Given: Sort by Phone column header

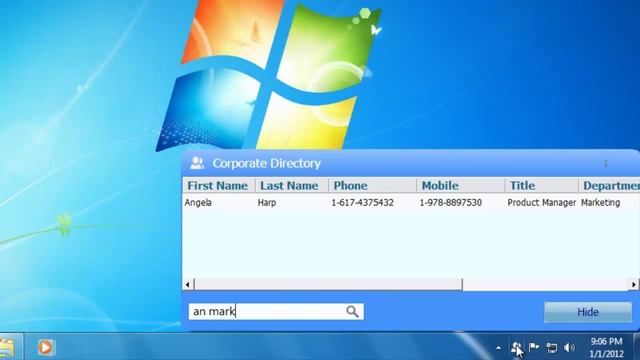Looking at the screenshot, I should (372, 186).
